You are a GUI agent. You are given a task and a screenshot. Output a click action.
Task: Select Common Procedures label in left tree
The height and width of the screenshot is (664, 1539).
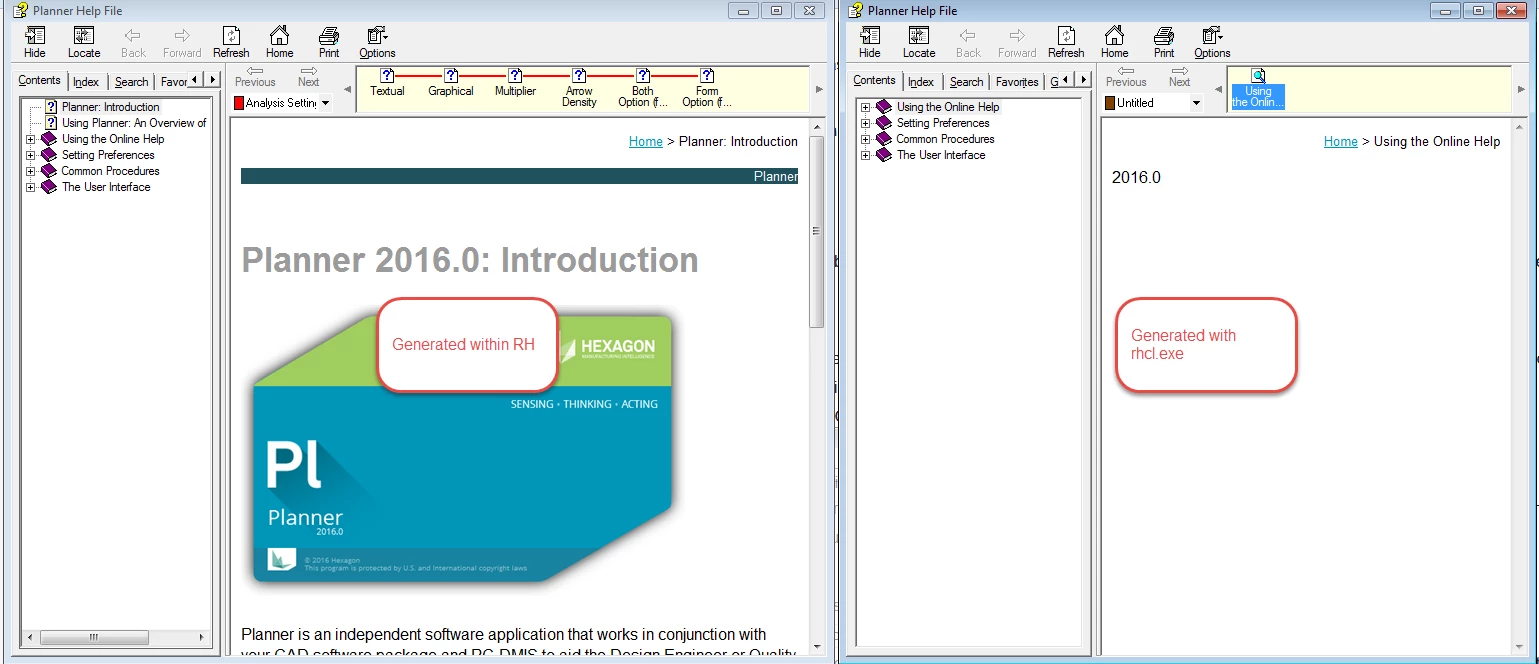pos(110,171)
